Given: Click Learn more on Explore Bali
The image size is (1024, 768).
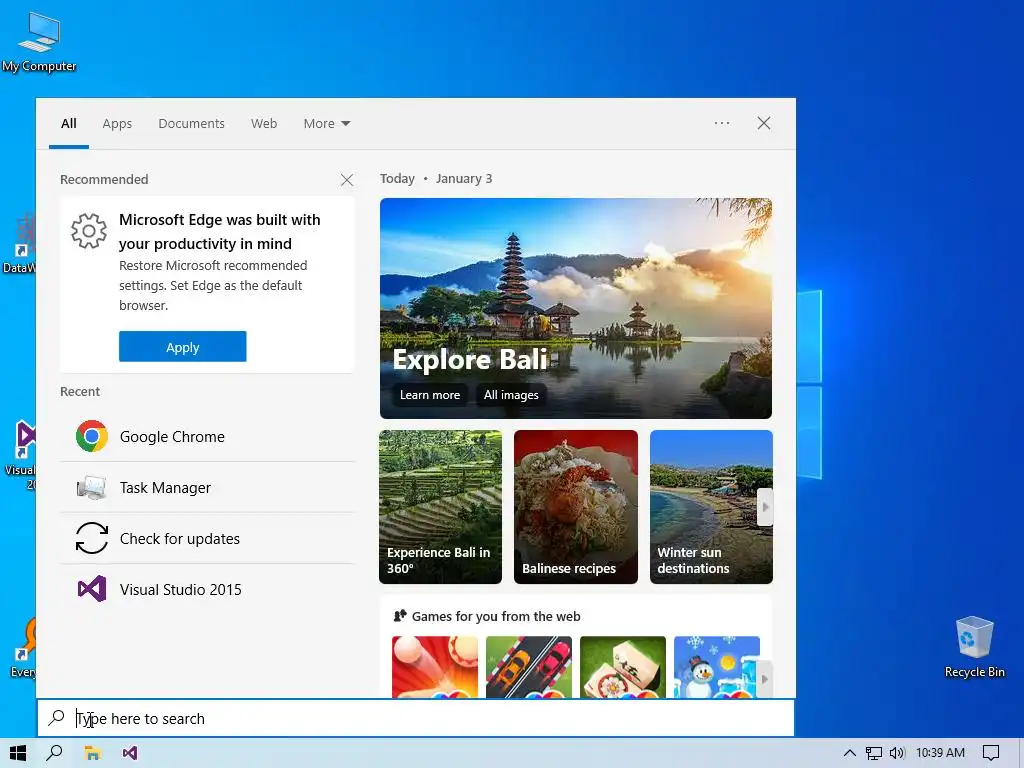Looking at the screenshot, I should click(x=430, y=394).
